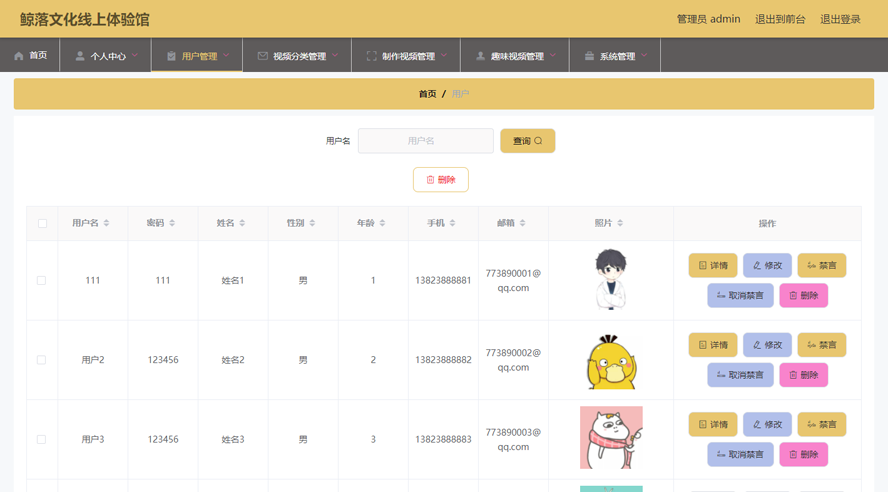Sort table by 用户名 column arrows
The image size is (888, 492).
tap(106, 223)
